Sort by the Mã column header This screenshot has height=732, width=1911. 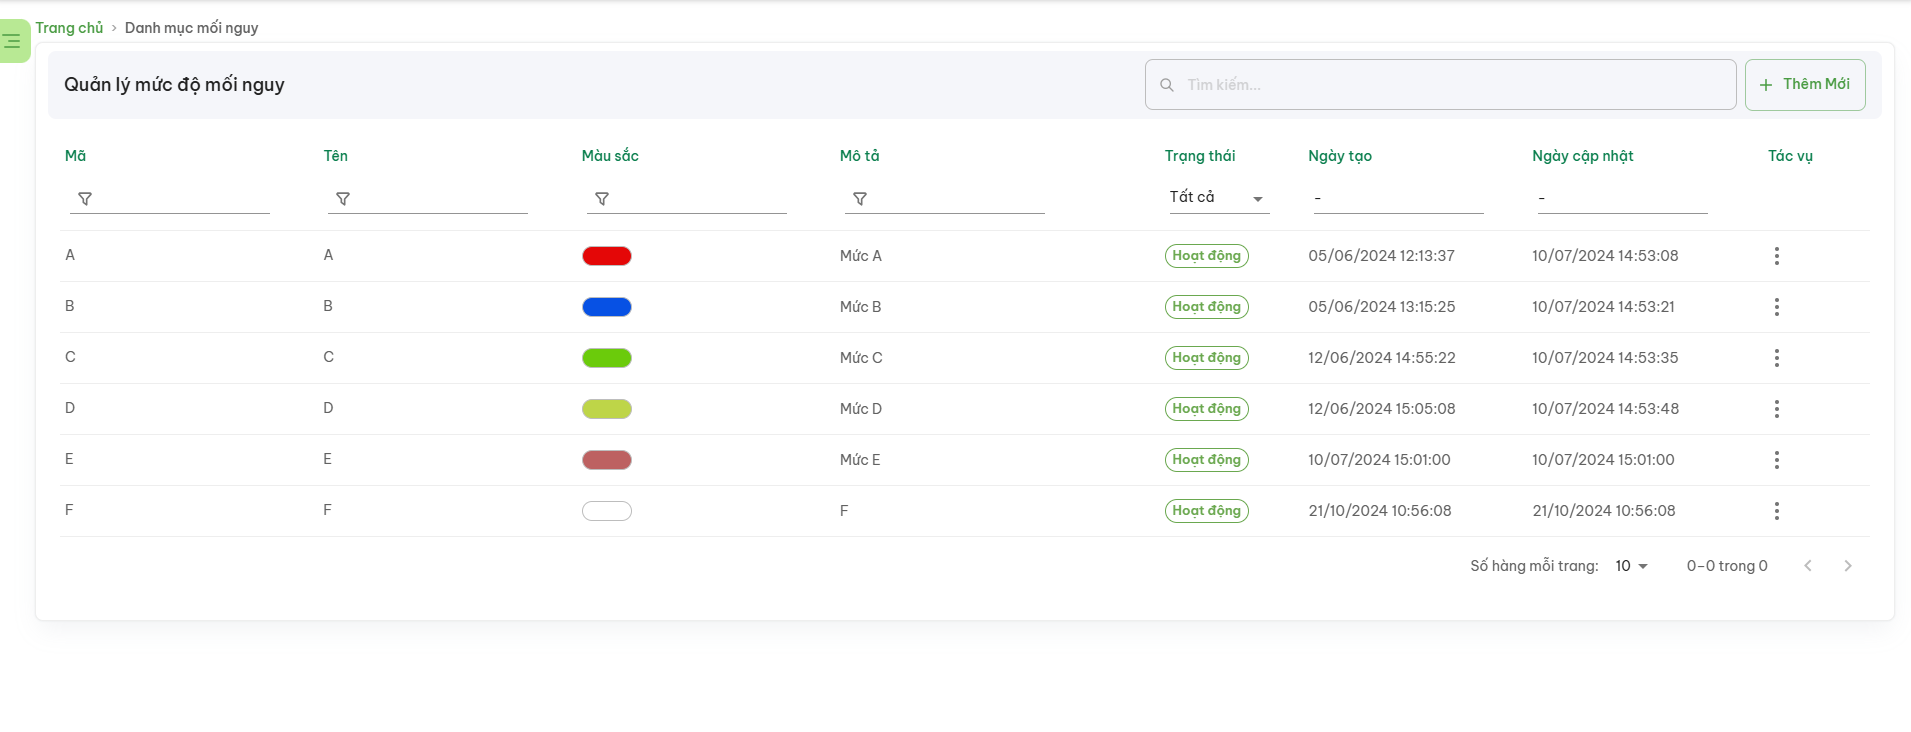click(75, 156)
